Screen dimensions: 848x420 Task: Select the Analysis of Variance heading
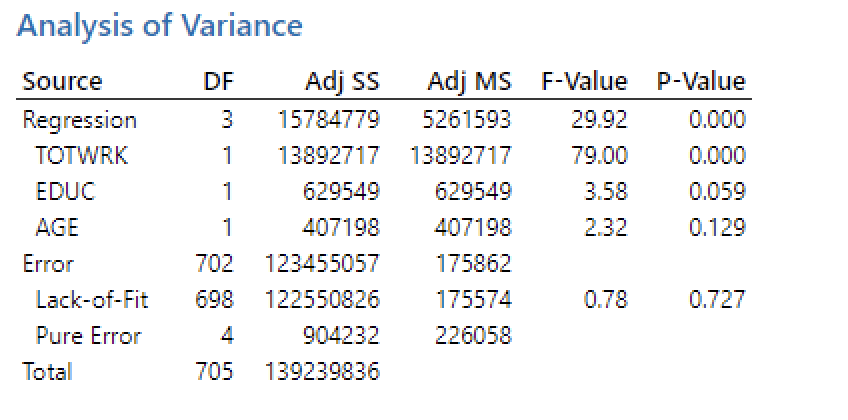tap(160, 25)
